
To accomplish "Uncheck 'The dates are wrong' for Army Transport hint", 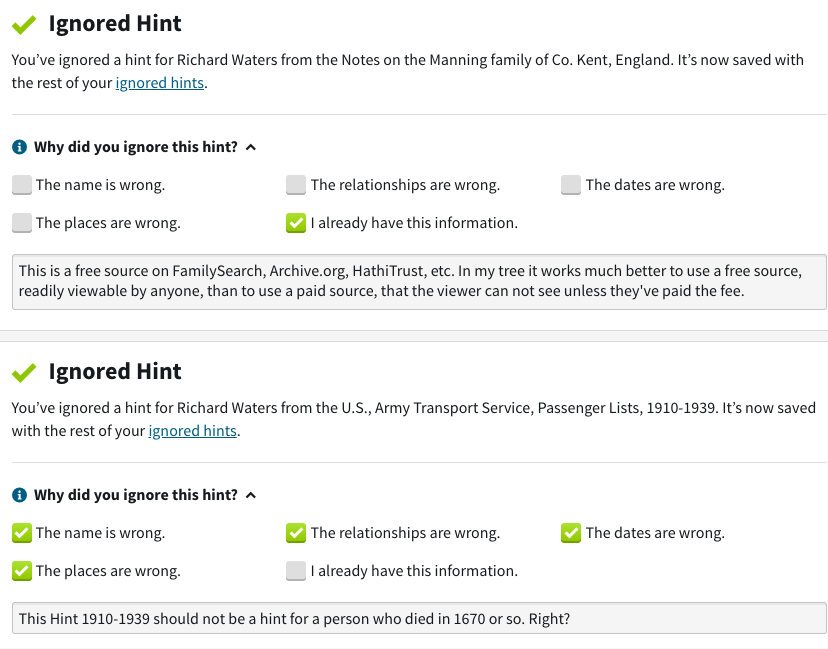I will pos(571,533).
